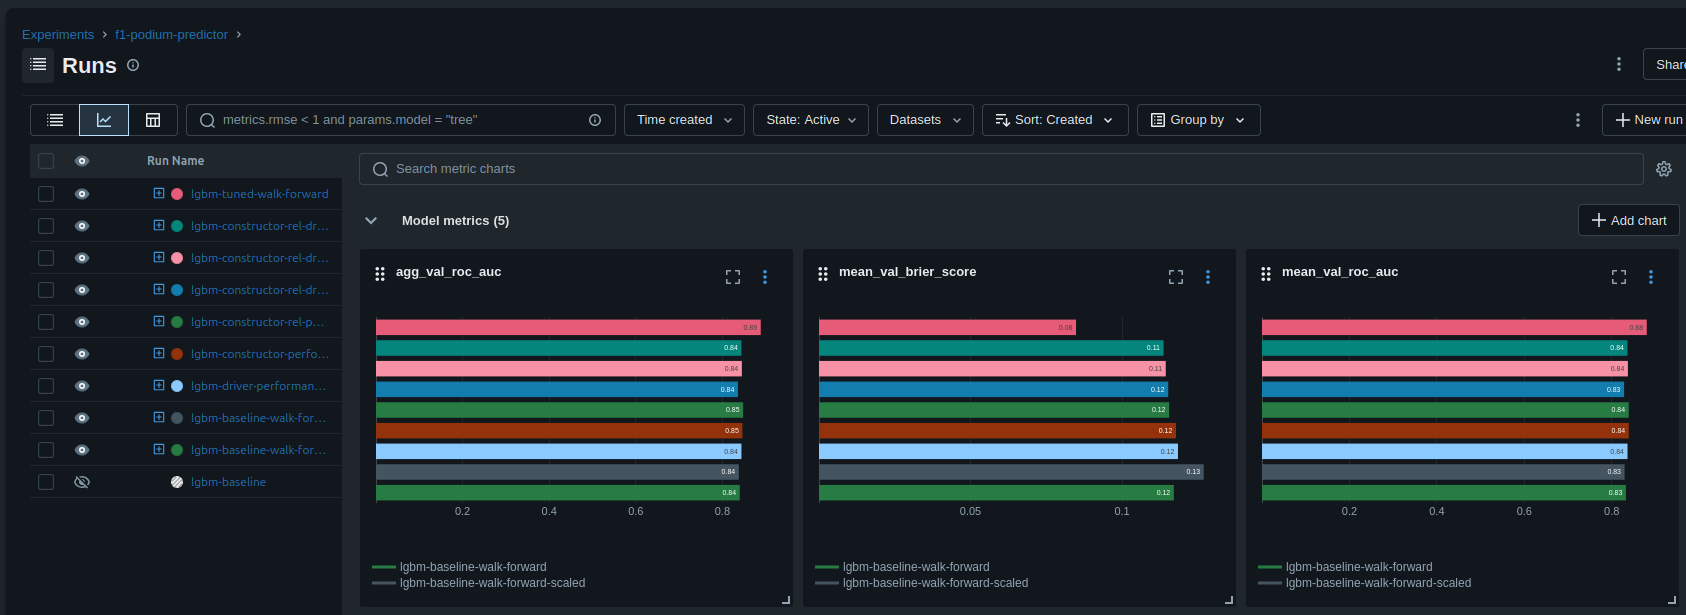
Task: Hide the lgbm-driver-performan… run
Action: (82, 386)
